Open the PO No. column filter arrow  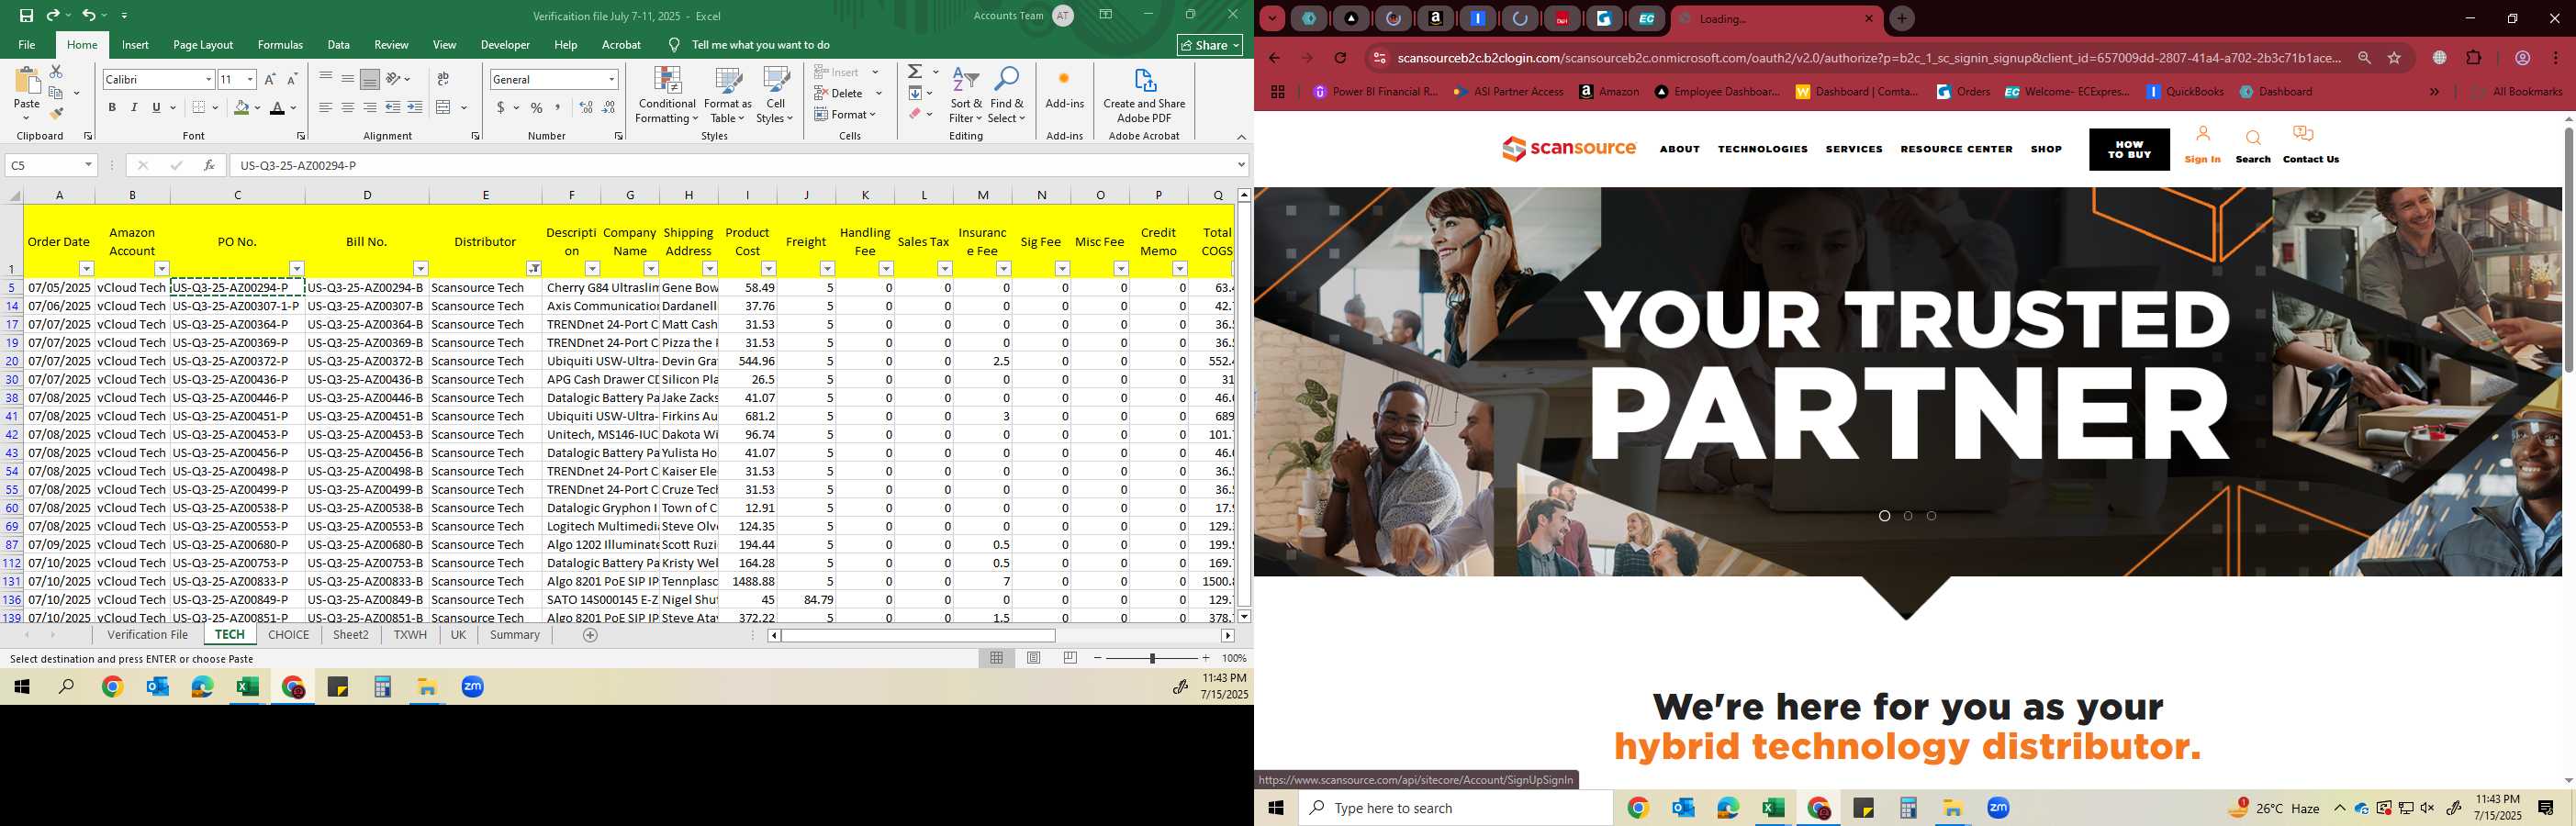tap(297, 268)
